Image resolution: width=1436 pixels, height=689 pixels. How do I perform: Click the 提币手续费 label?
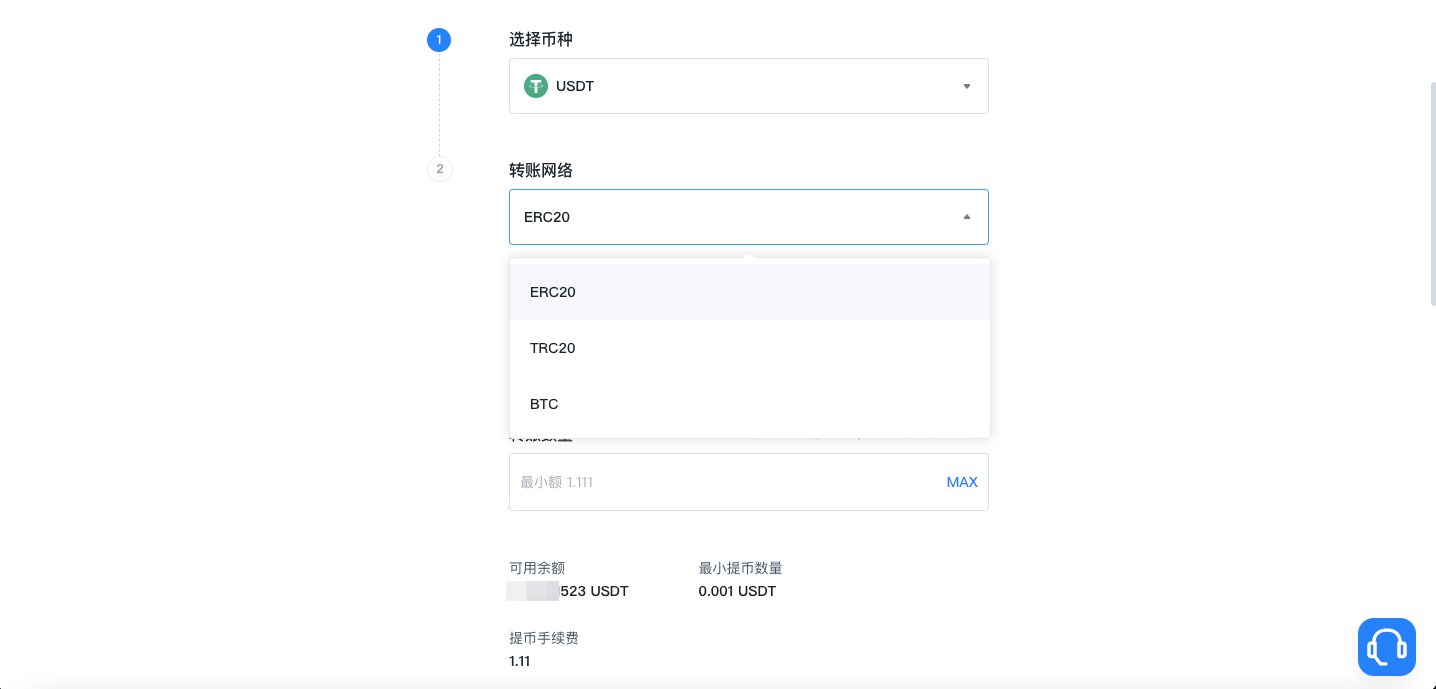(544, 637)
